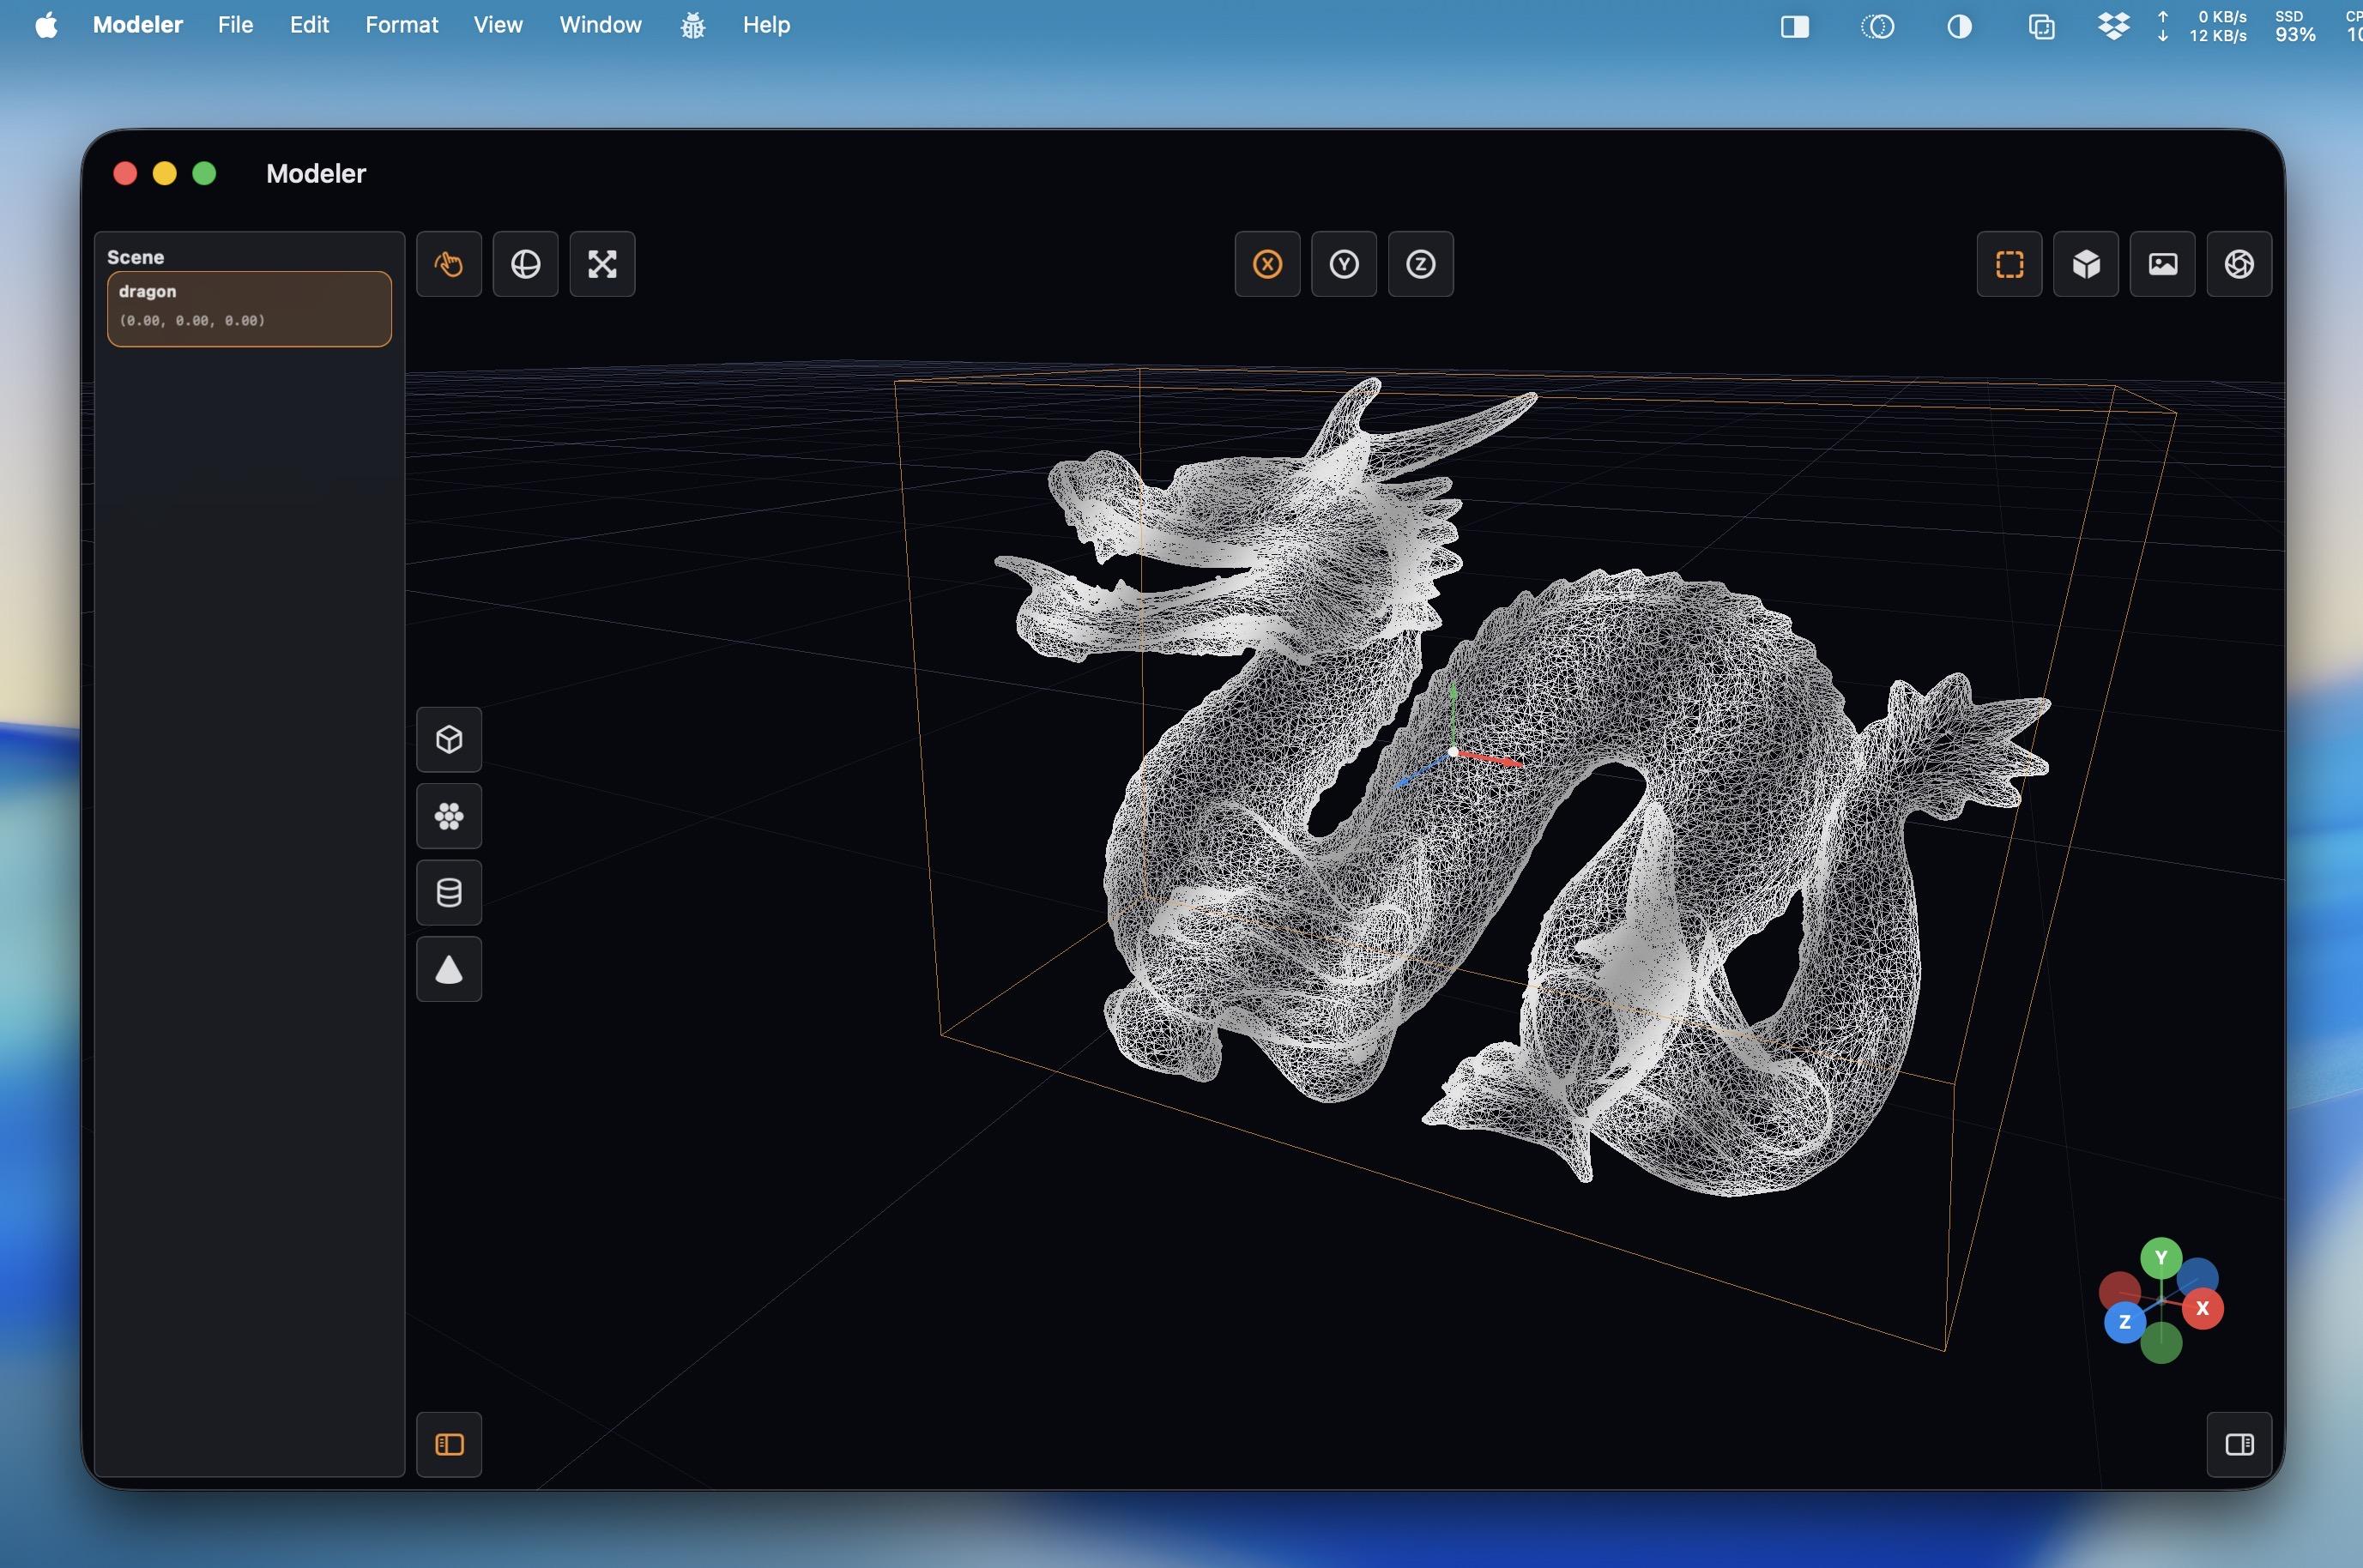The height and width of the screenshot is (1568, 2363).
Task: Toggle the right inspector sidebar
Action: [x=2240, y=1445]
